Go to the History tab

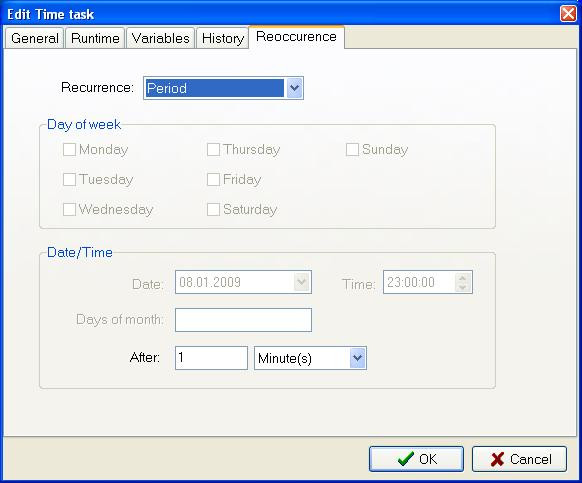tap(223, 38)
